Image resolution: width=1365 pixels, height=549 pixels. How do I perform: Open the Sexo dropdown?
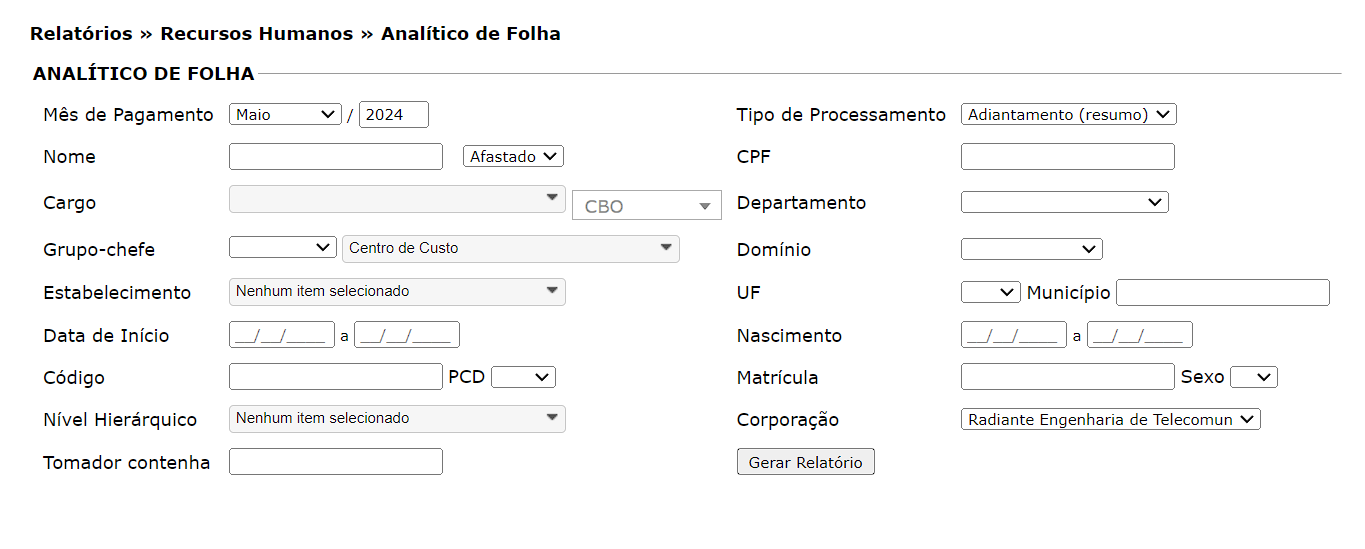tap(1253, 377)
